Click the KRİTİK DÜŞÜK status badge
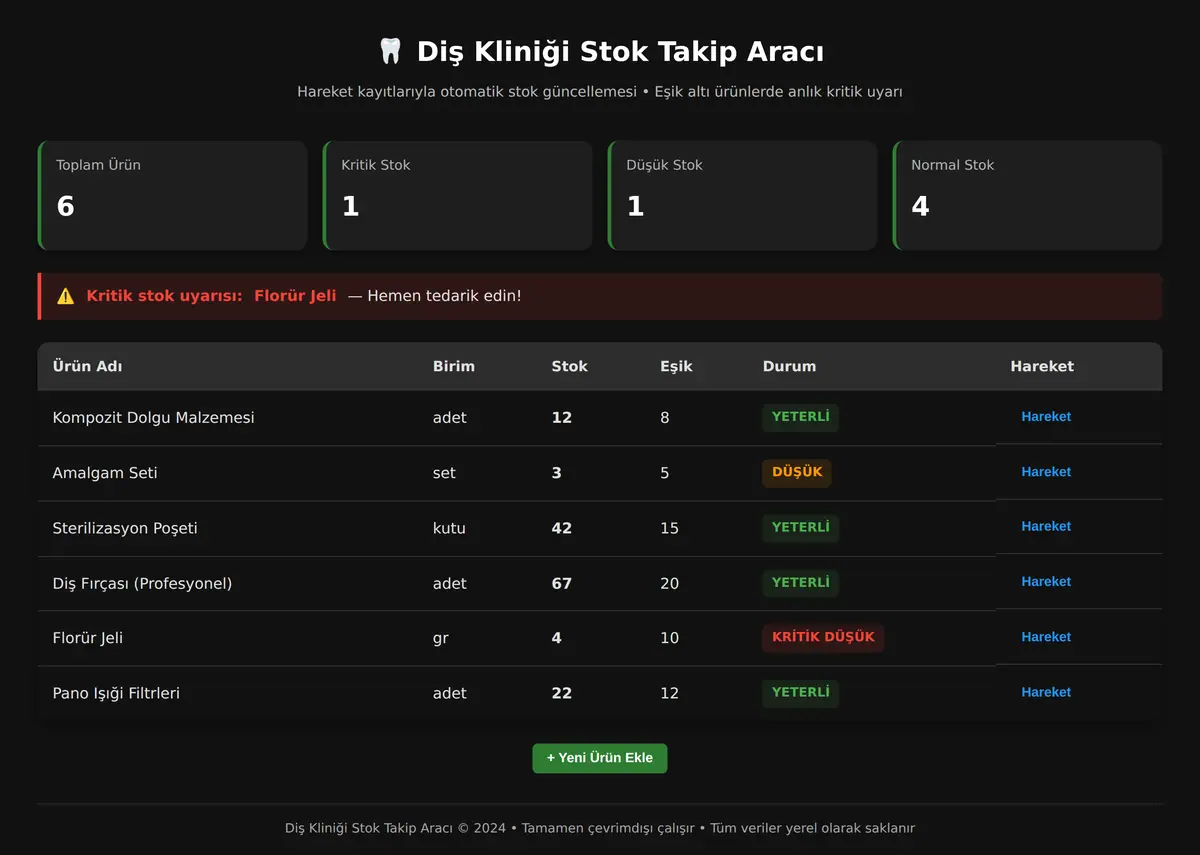This screenshot has width=1200, height=855. pos(823,637)
